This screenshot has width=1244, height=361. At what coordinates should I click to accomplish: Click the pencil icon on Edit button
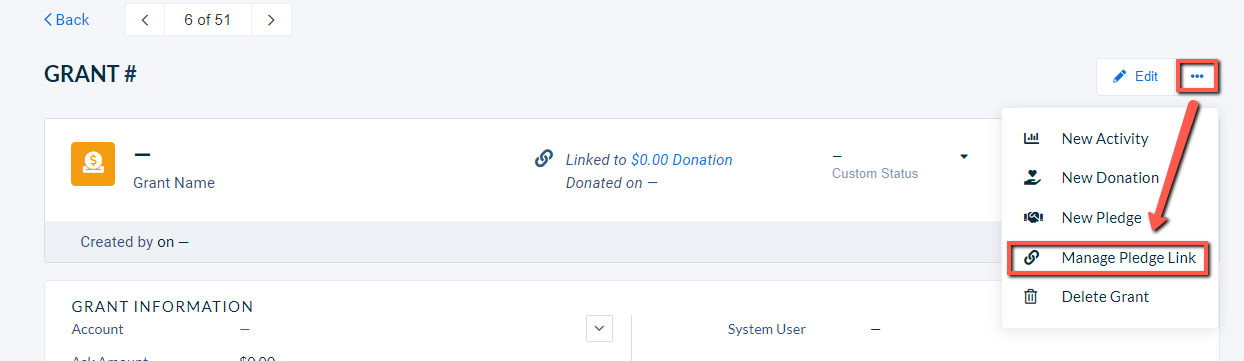click(1120, 76)
